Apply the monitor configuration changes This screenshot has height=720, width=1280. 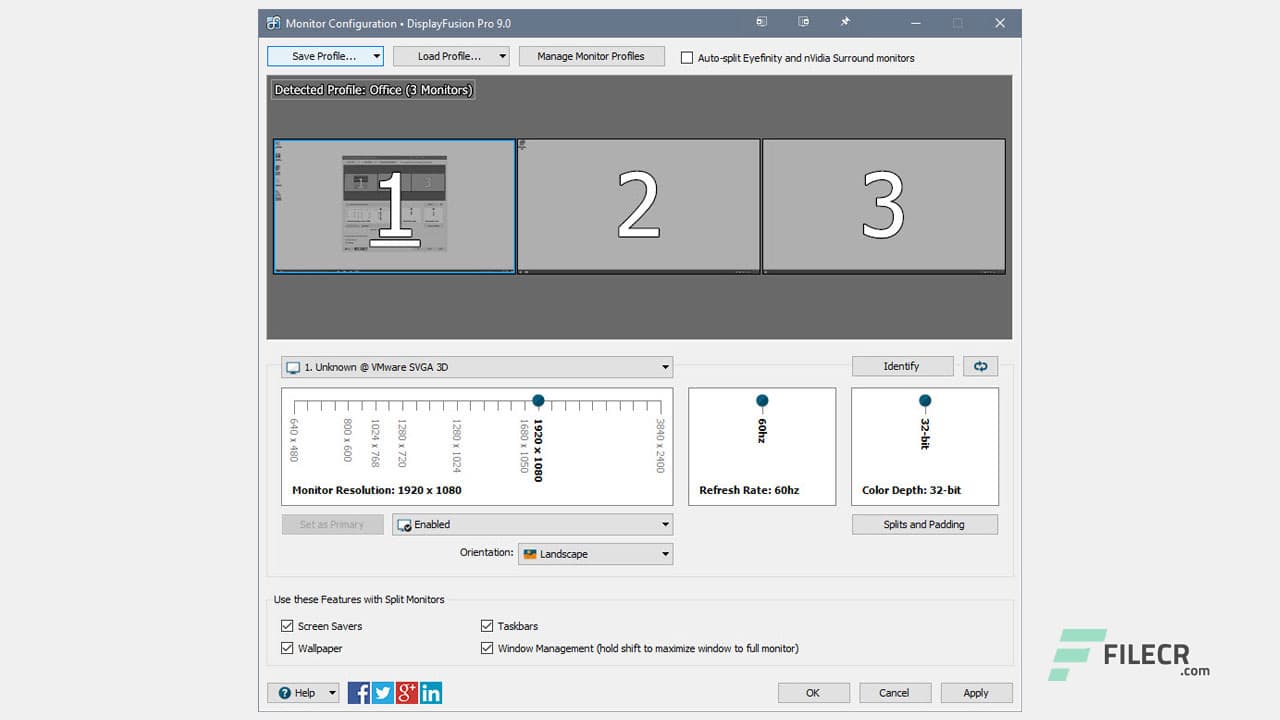(976, 692)
